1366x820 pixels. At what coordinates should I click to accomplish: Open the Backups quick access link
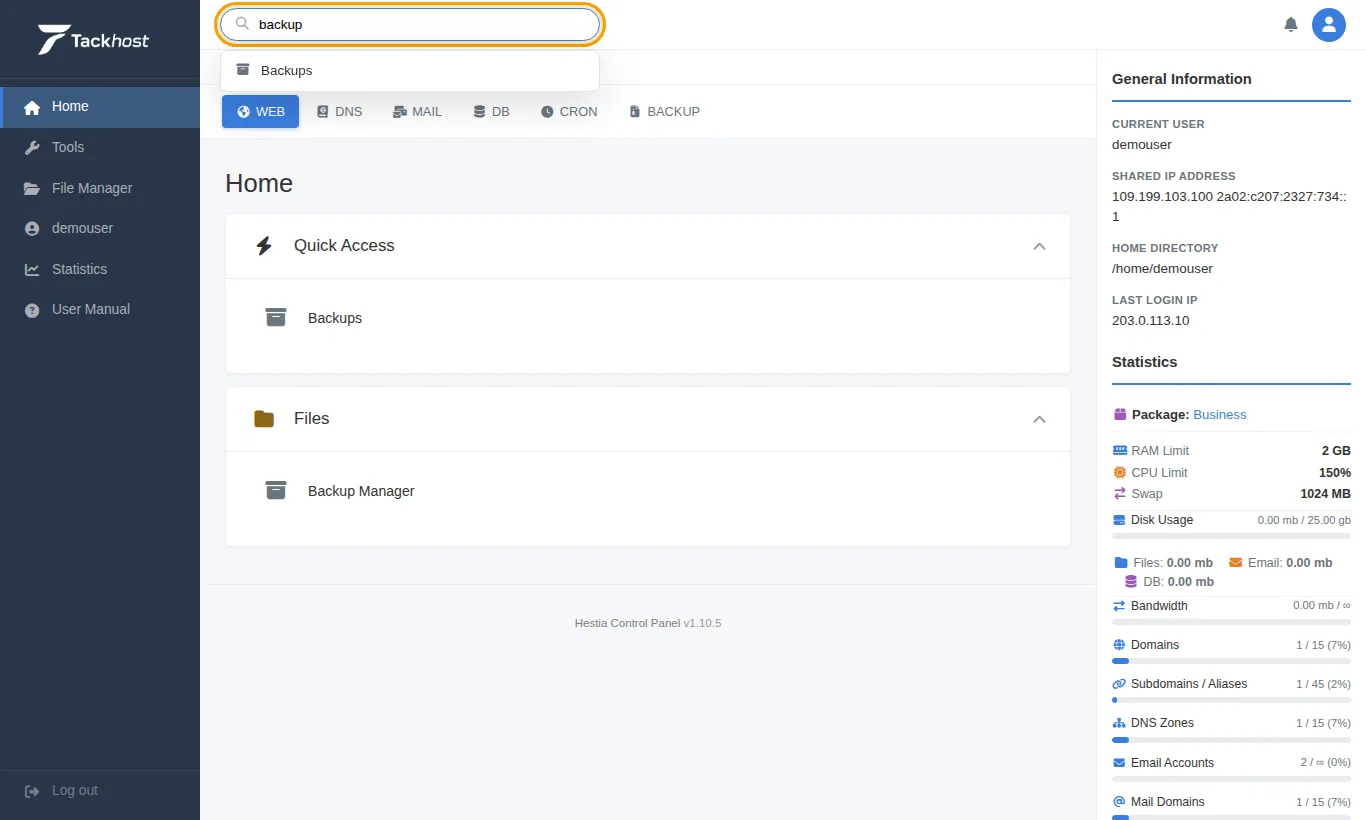(335, 318)
